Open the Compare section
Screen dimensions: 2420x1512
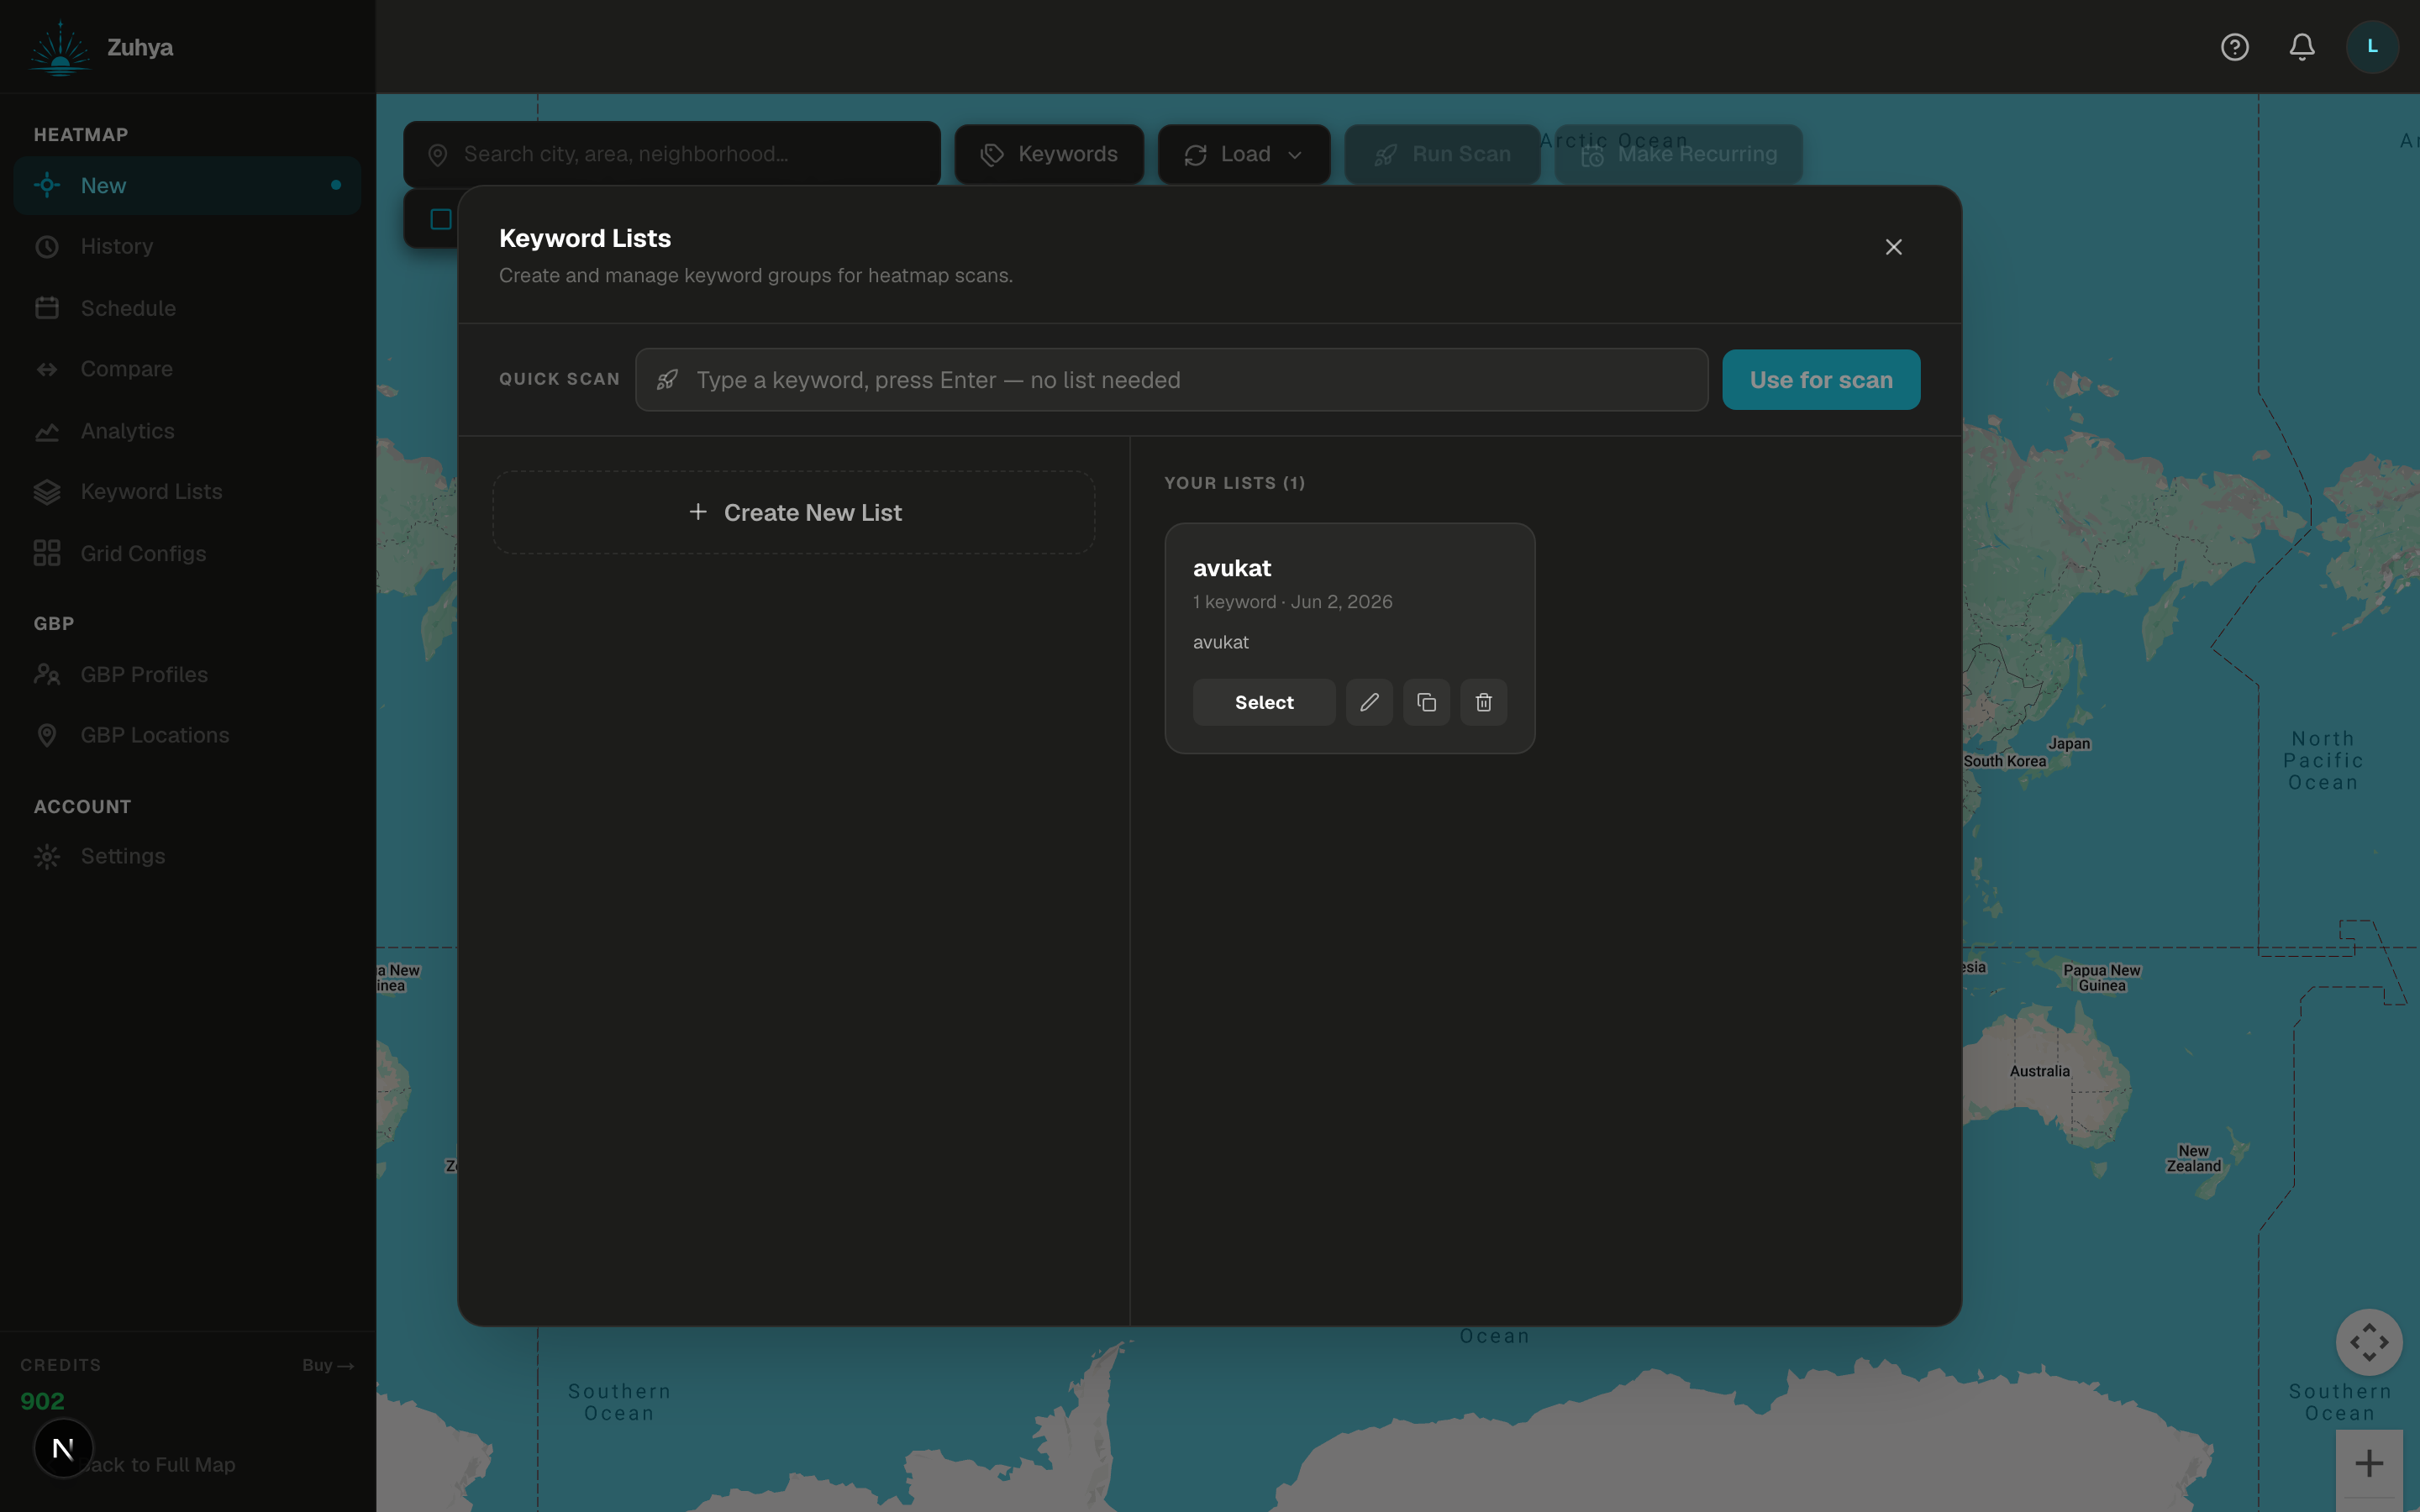click(187, 369)
